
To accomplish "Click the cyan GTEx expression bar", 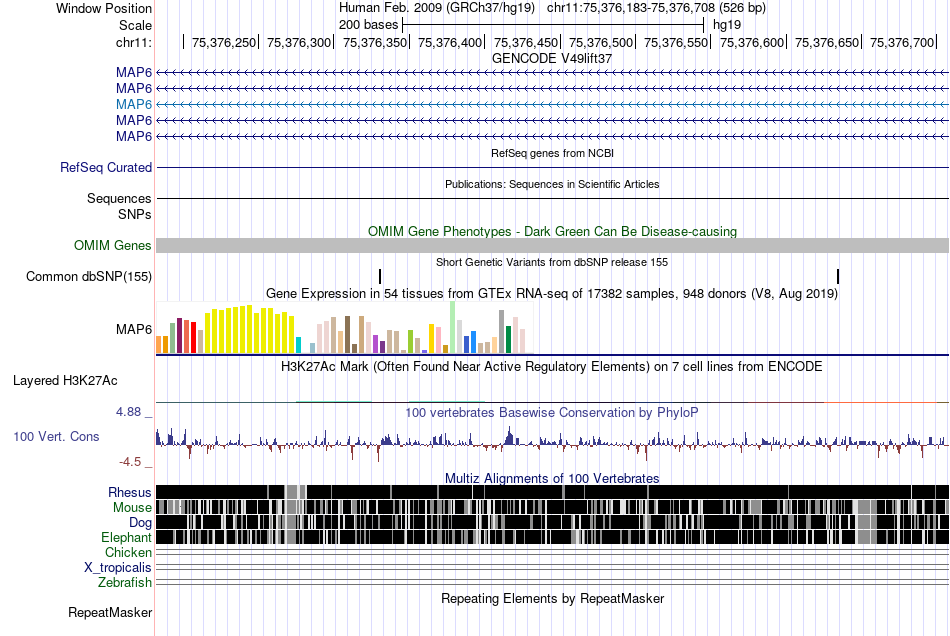I will tap(299, 345).
